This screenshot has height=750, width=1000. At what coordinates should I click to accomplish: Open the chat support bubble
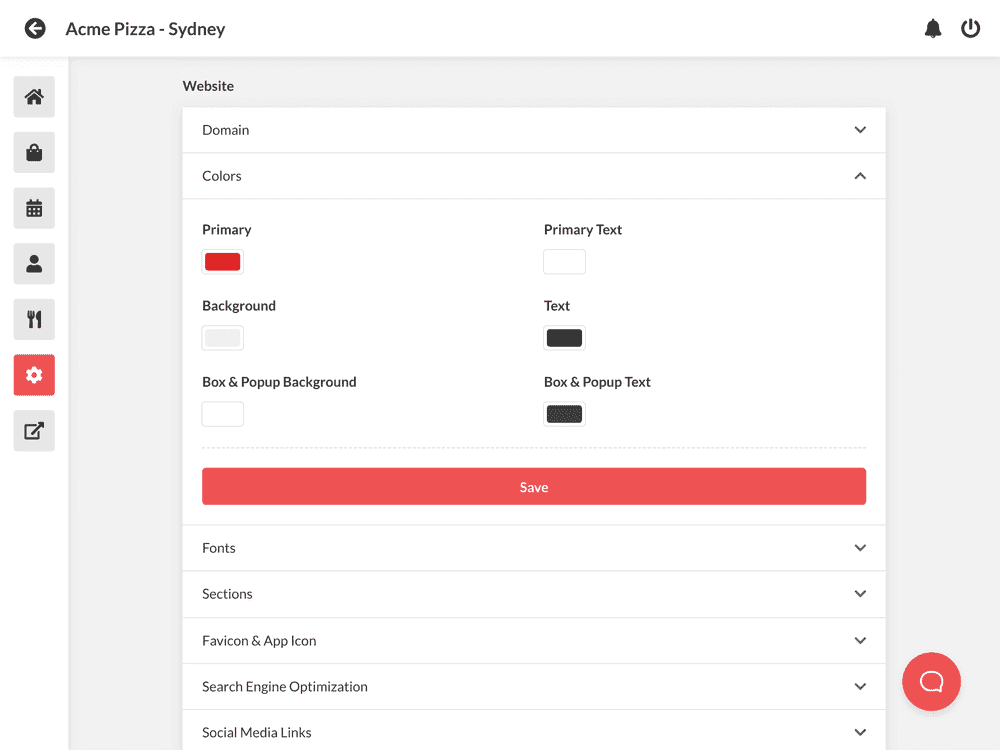click(931, 682)
